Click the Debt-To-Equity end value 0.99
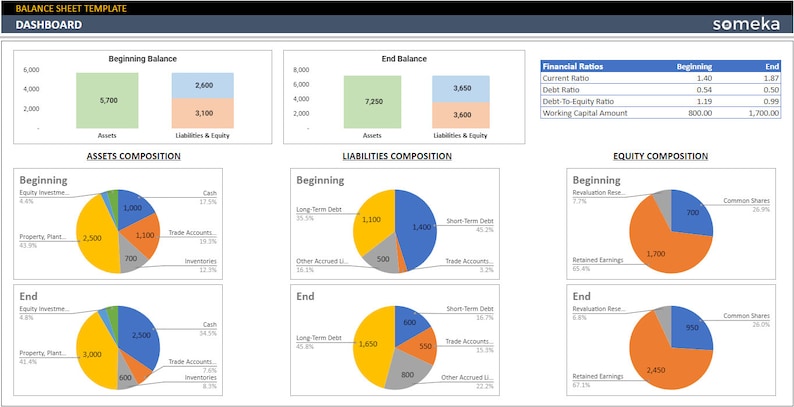This screenshot has height=407, width=794. (771, 101)
